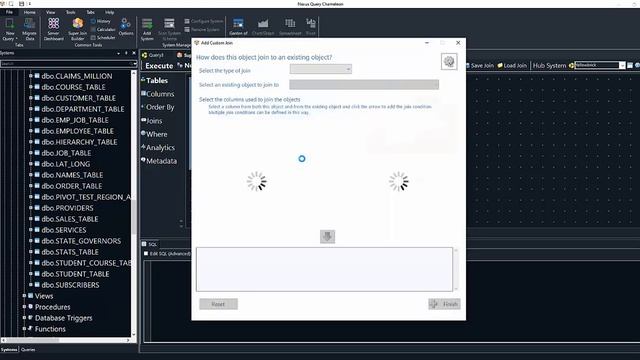Open the join type dropdown
Viewport: 640px width, 360px height.
pos(321,69)
